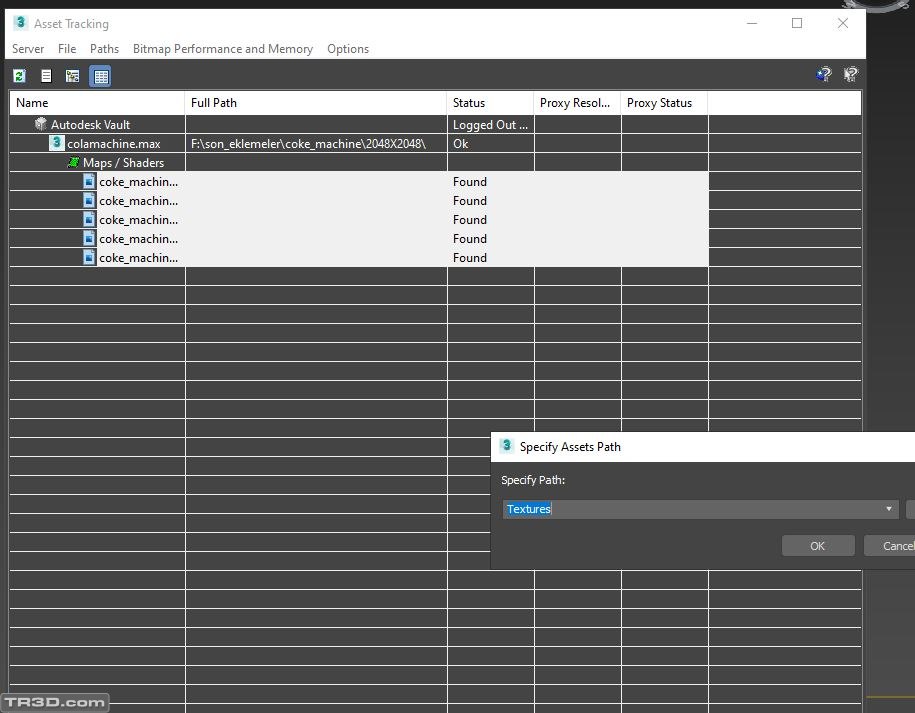This screenshot has width=915, height=713.
Task: Open the Paths menu
Action: pyautogui.click(x=104, y=49)
